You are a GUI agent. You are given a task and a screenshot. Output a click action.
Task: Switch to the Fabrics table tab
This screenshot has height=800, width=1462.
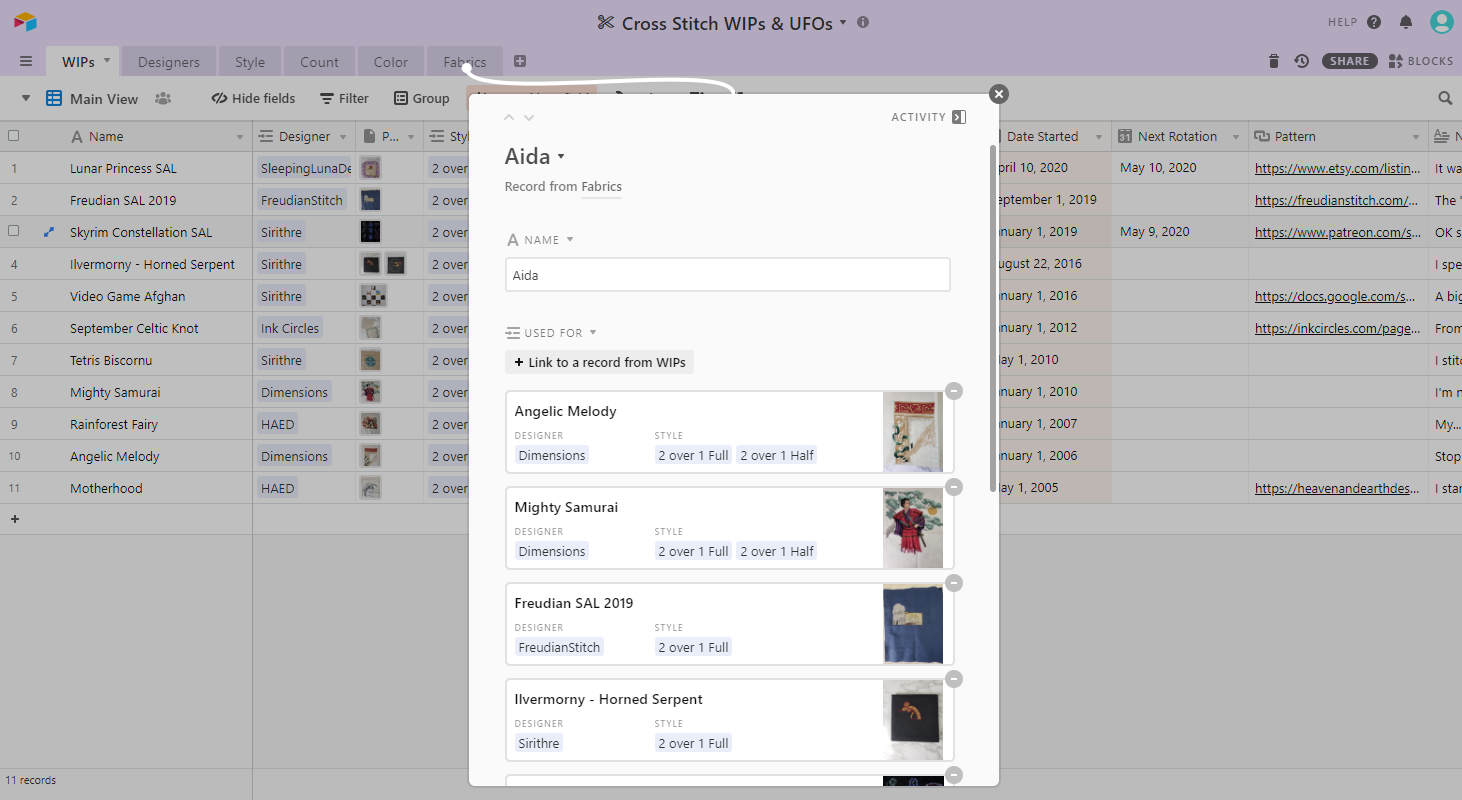464,60
